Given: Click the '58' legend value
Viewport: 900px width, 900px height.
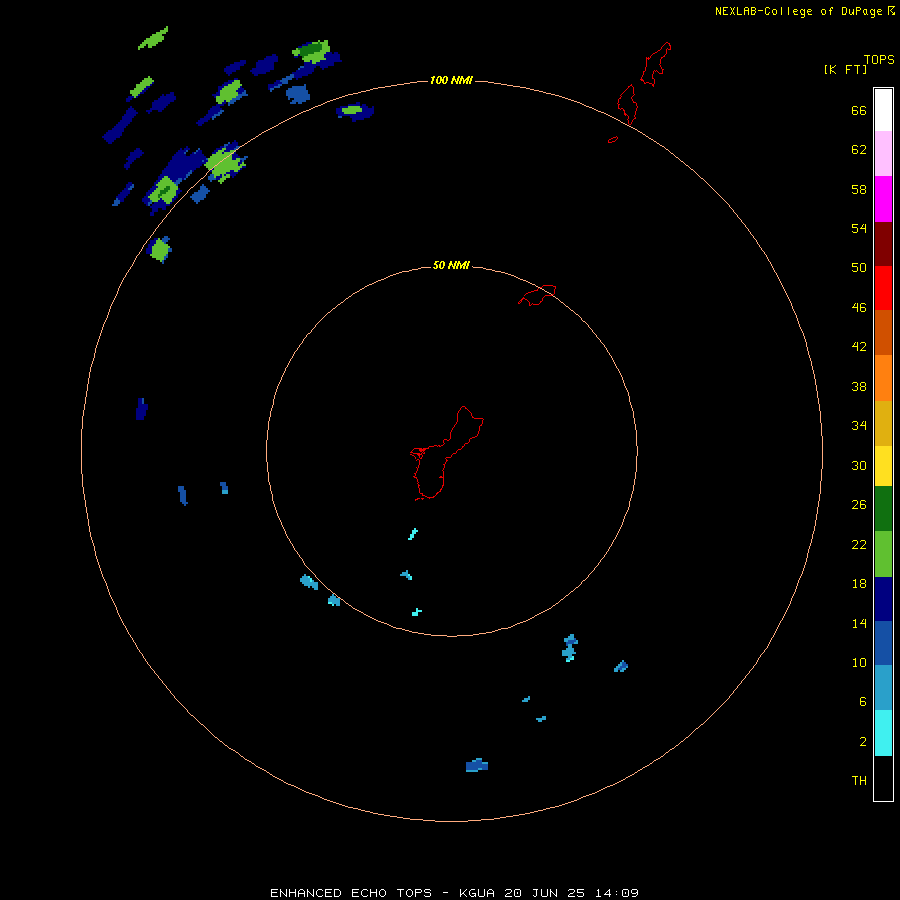Looking at the screenshot, I should point(859,189).
